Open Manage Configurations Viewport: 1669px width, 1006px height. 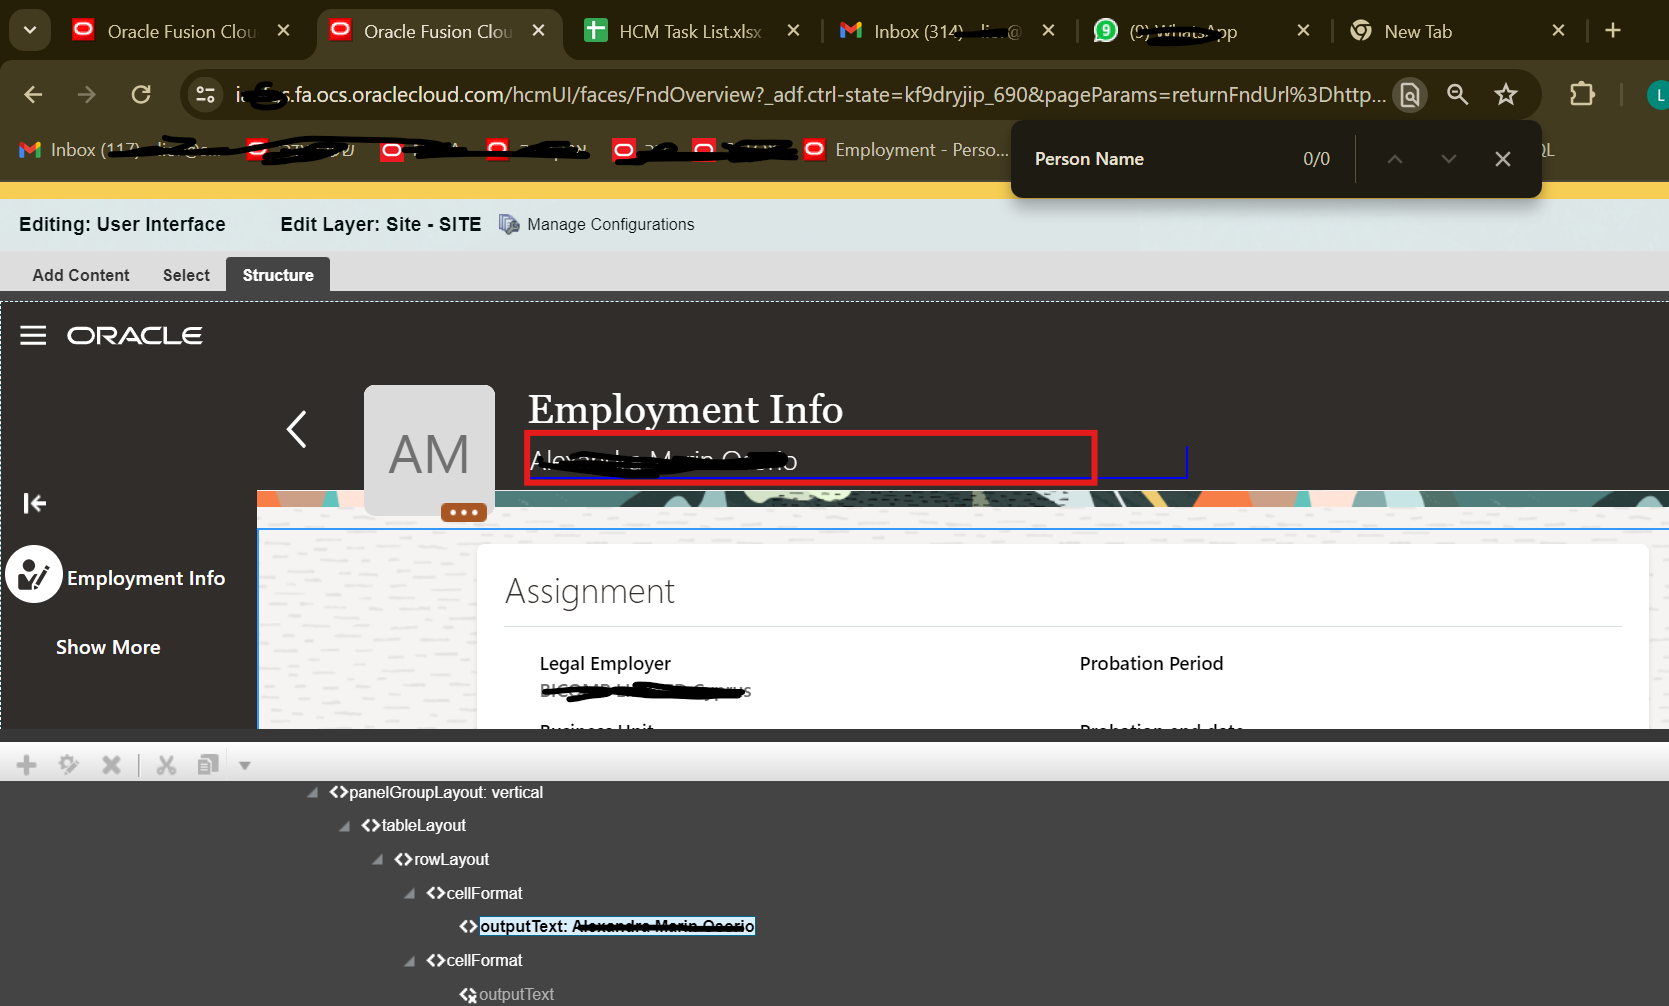pyautogui.click(x=611, y=224)
